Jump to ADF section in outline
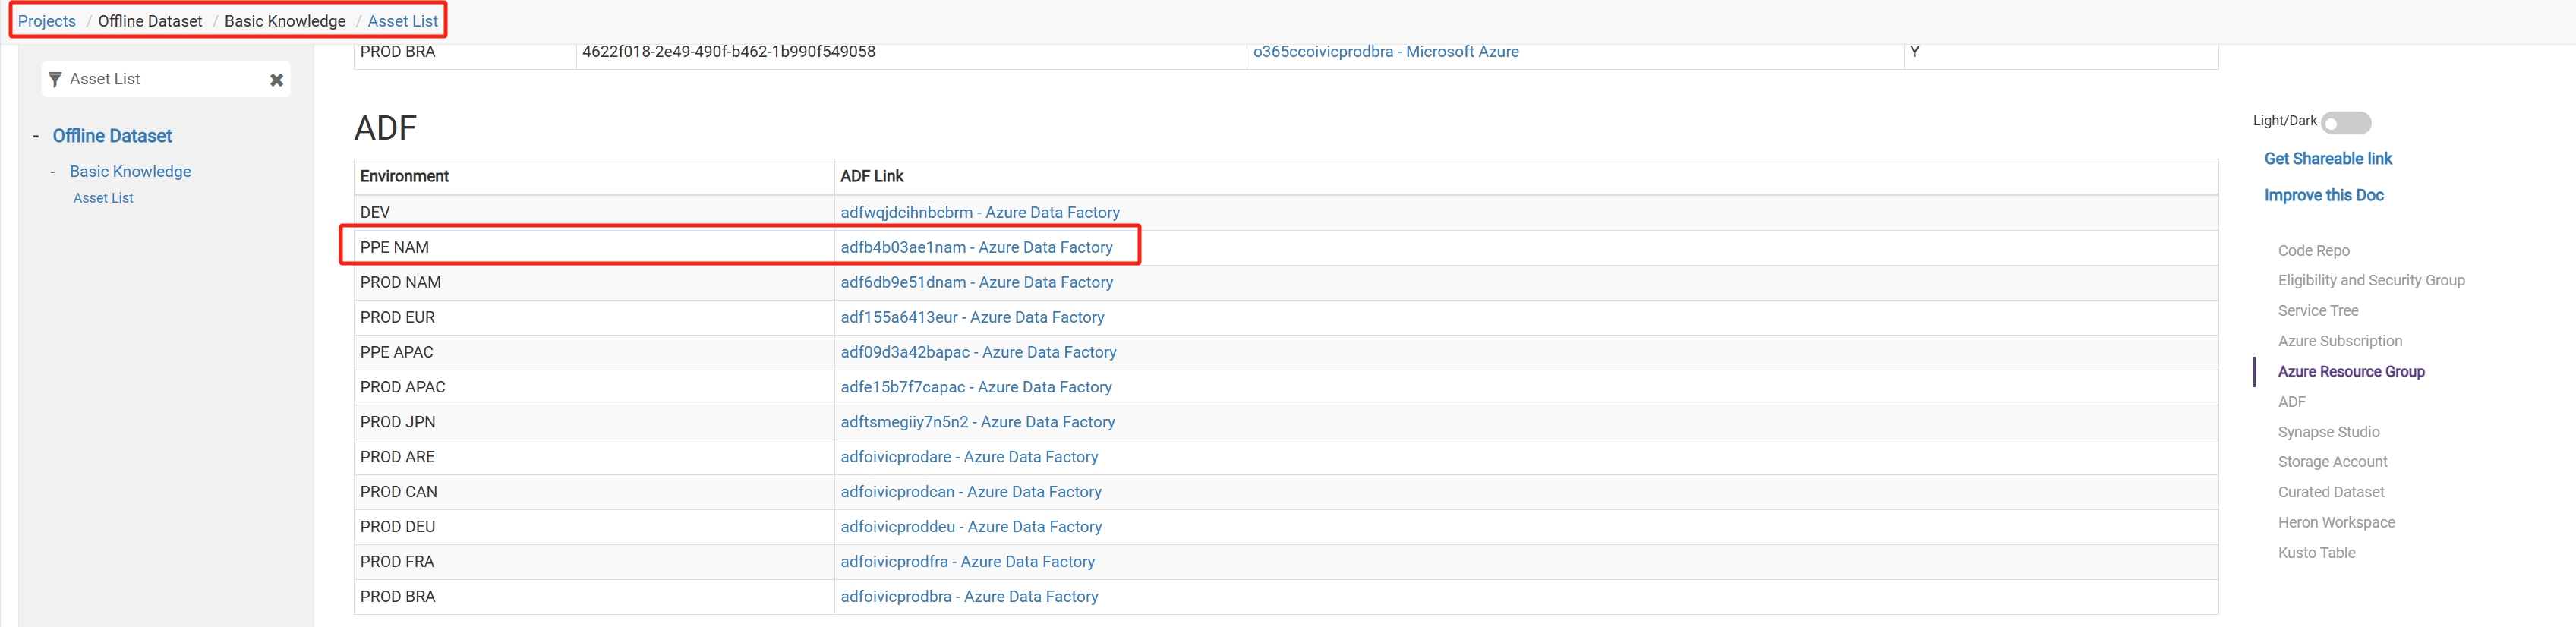This screenshot has height=627, width=2576. pyautogui.click(x=2292, y=402)
